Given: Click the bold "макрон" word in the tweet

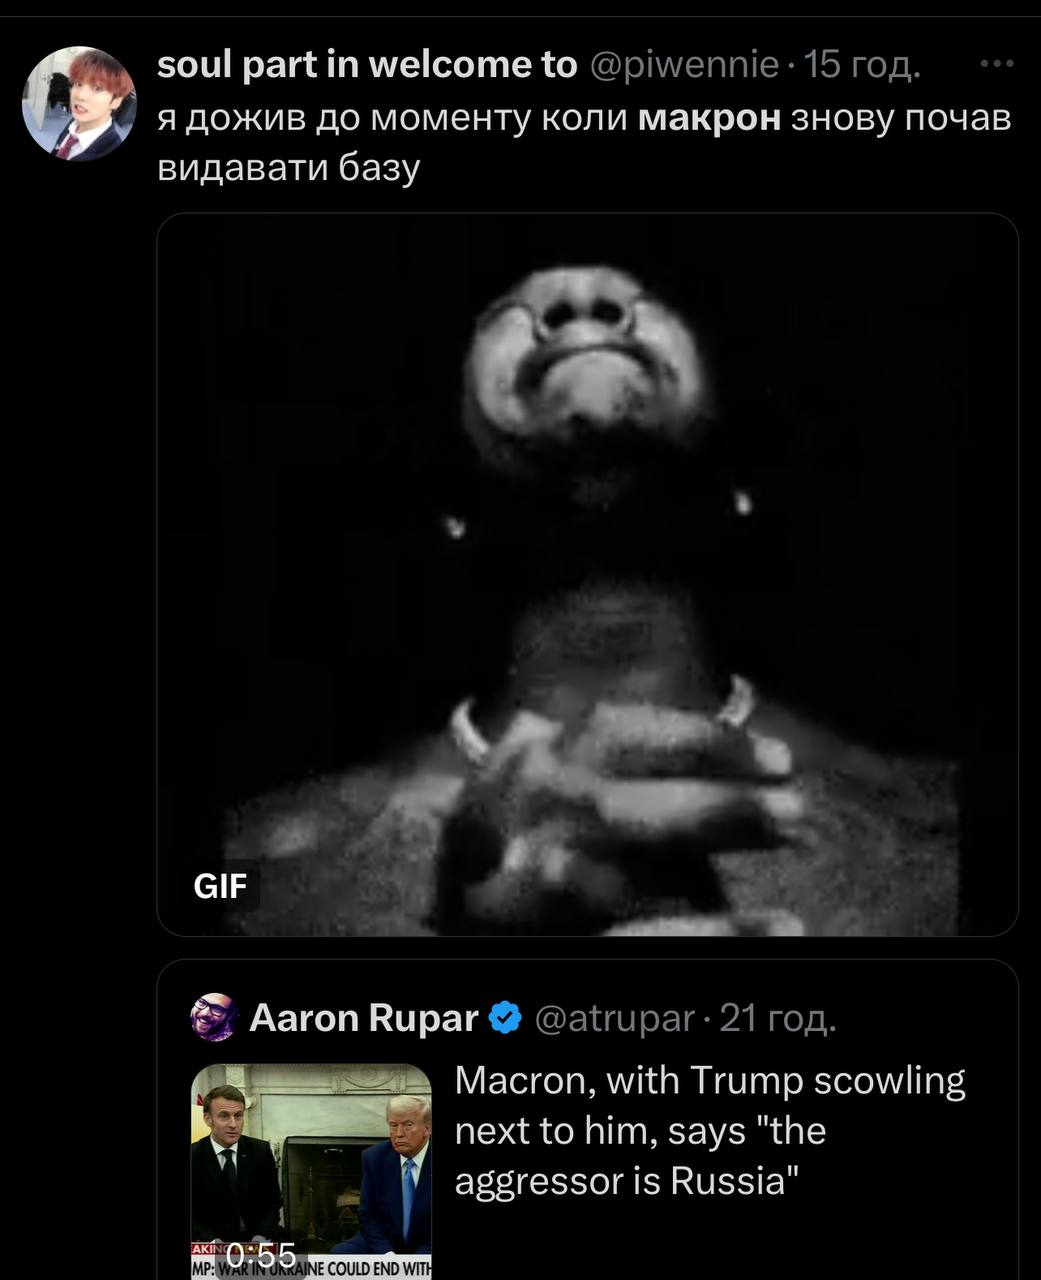Looking at the screenshot, I should pyautogui.click(x=709, y=118).
